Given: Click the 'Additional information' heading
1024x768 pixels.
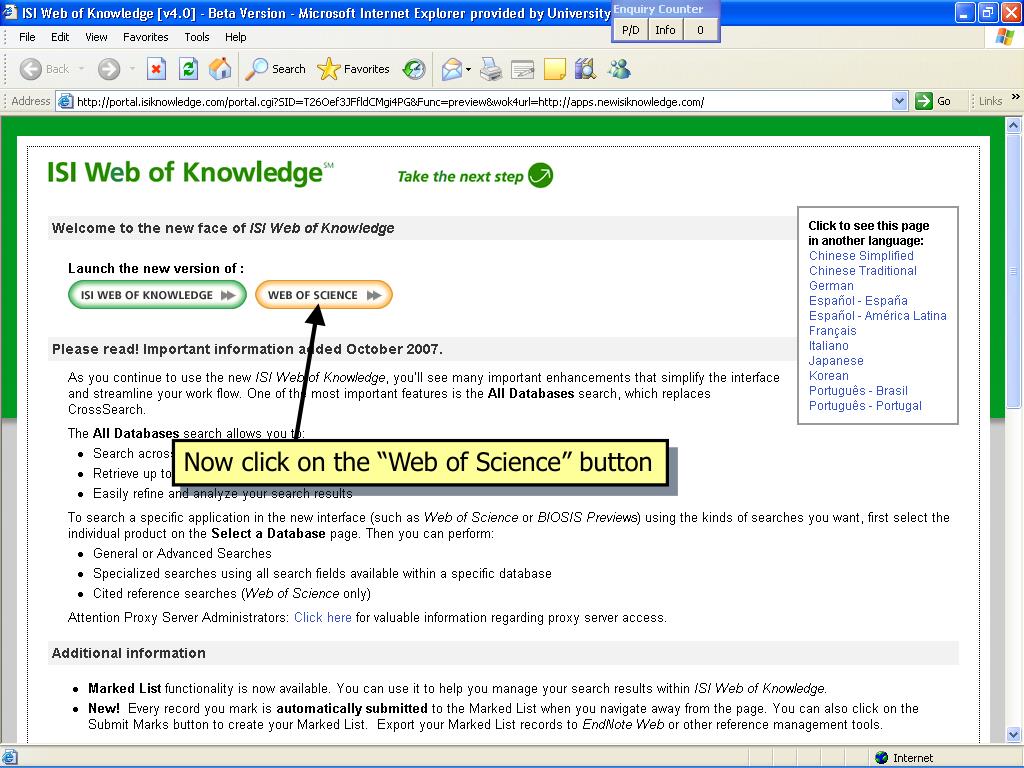Looking at the screenshot, I should point(129,653).
